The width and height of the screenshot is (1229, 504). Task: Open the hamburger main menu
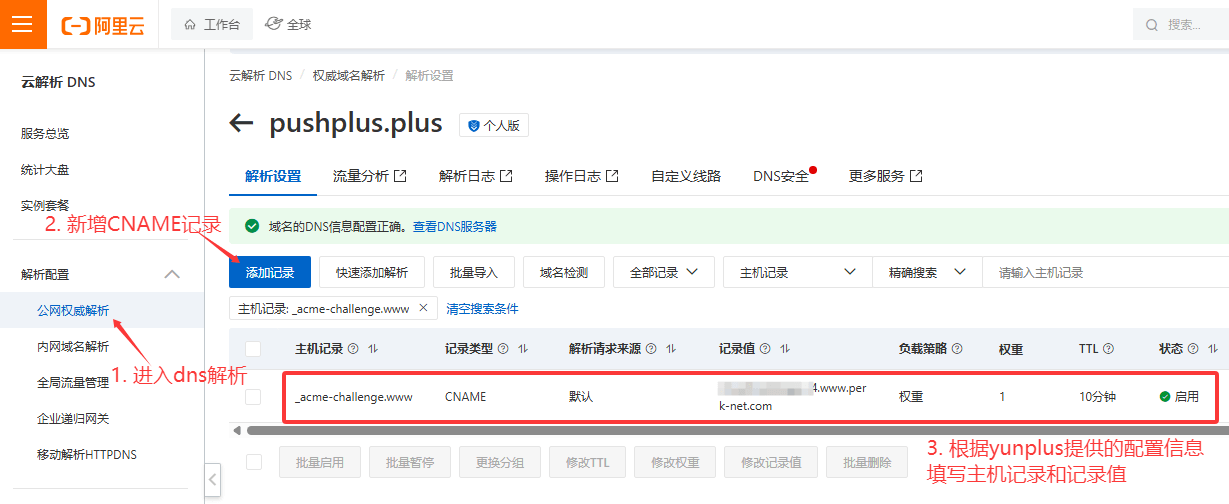pos(22,25)
